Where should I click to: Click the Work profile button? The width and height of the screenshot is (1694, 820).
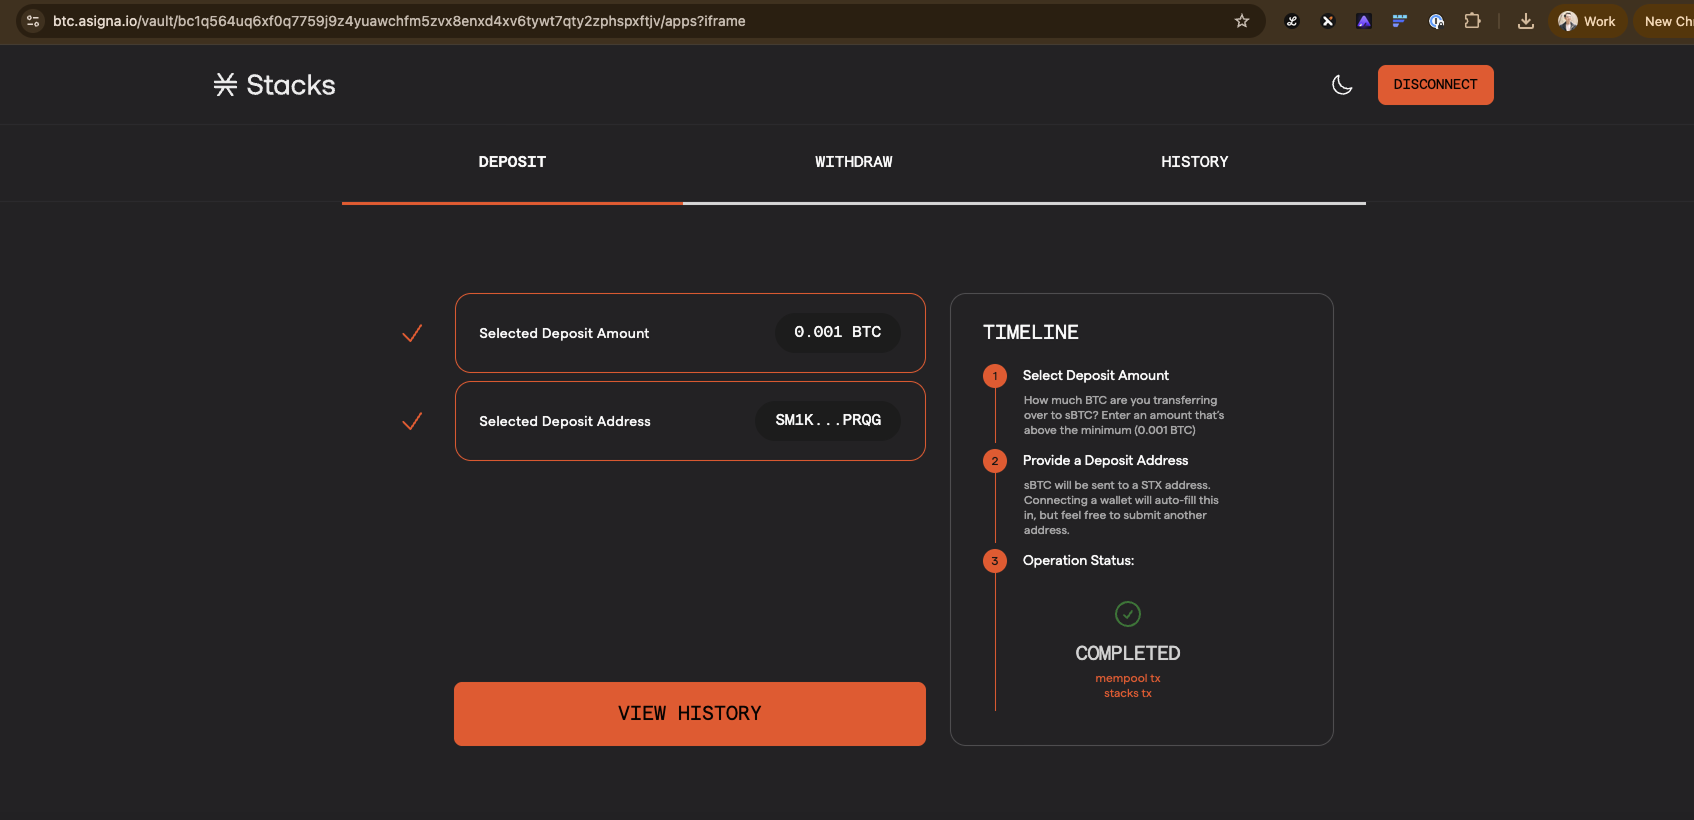pos(1587,21)
